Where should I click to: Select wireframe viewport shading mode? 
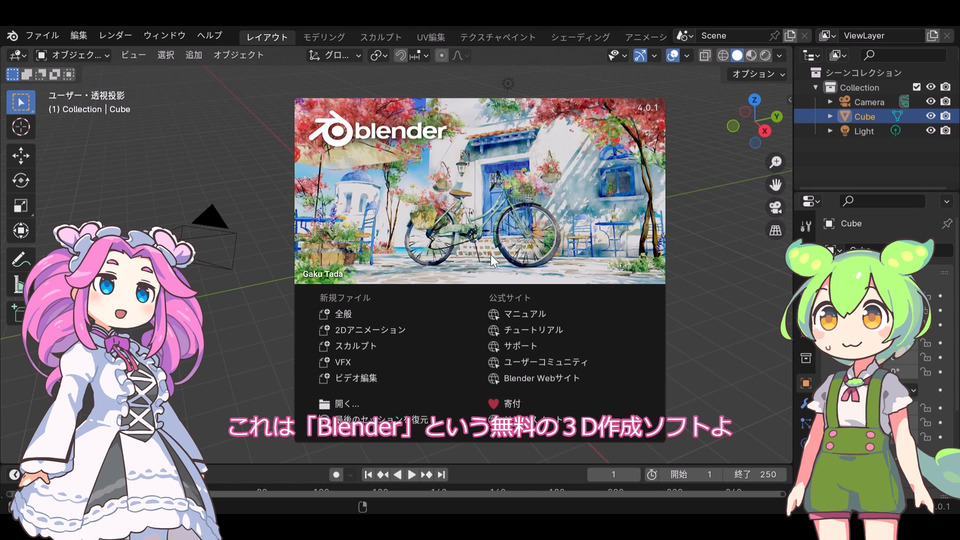point(723,55)
